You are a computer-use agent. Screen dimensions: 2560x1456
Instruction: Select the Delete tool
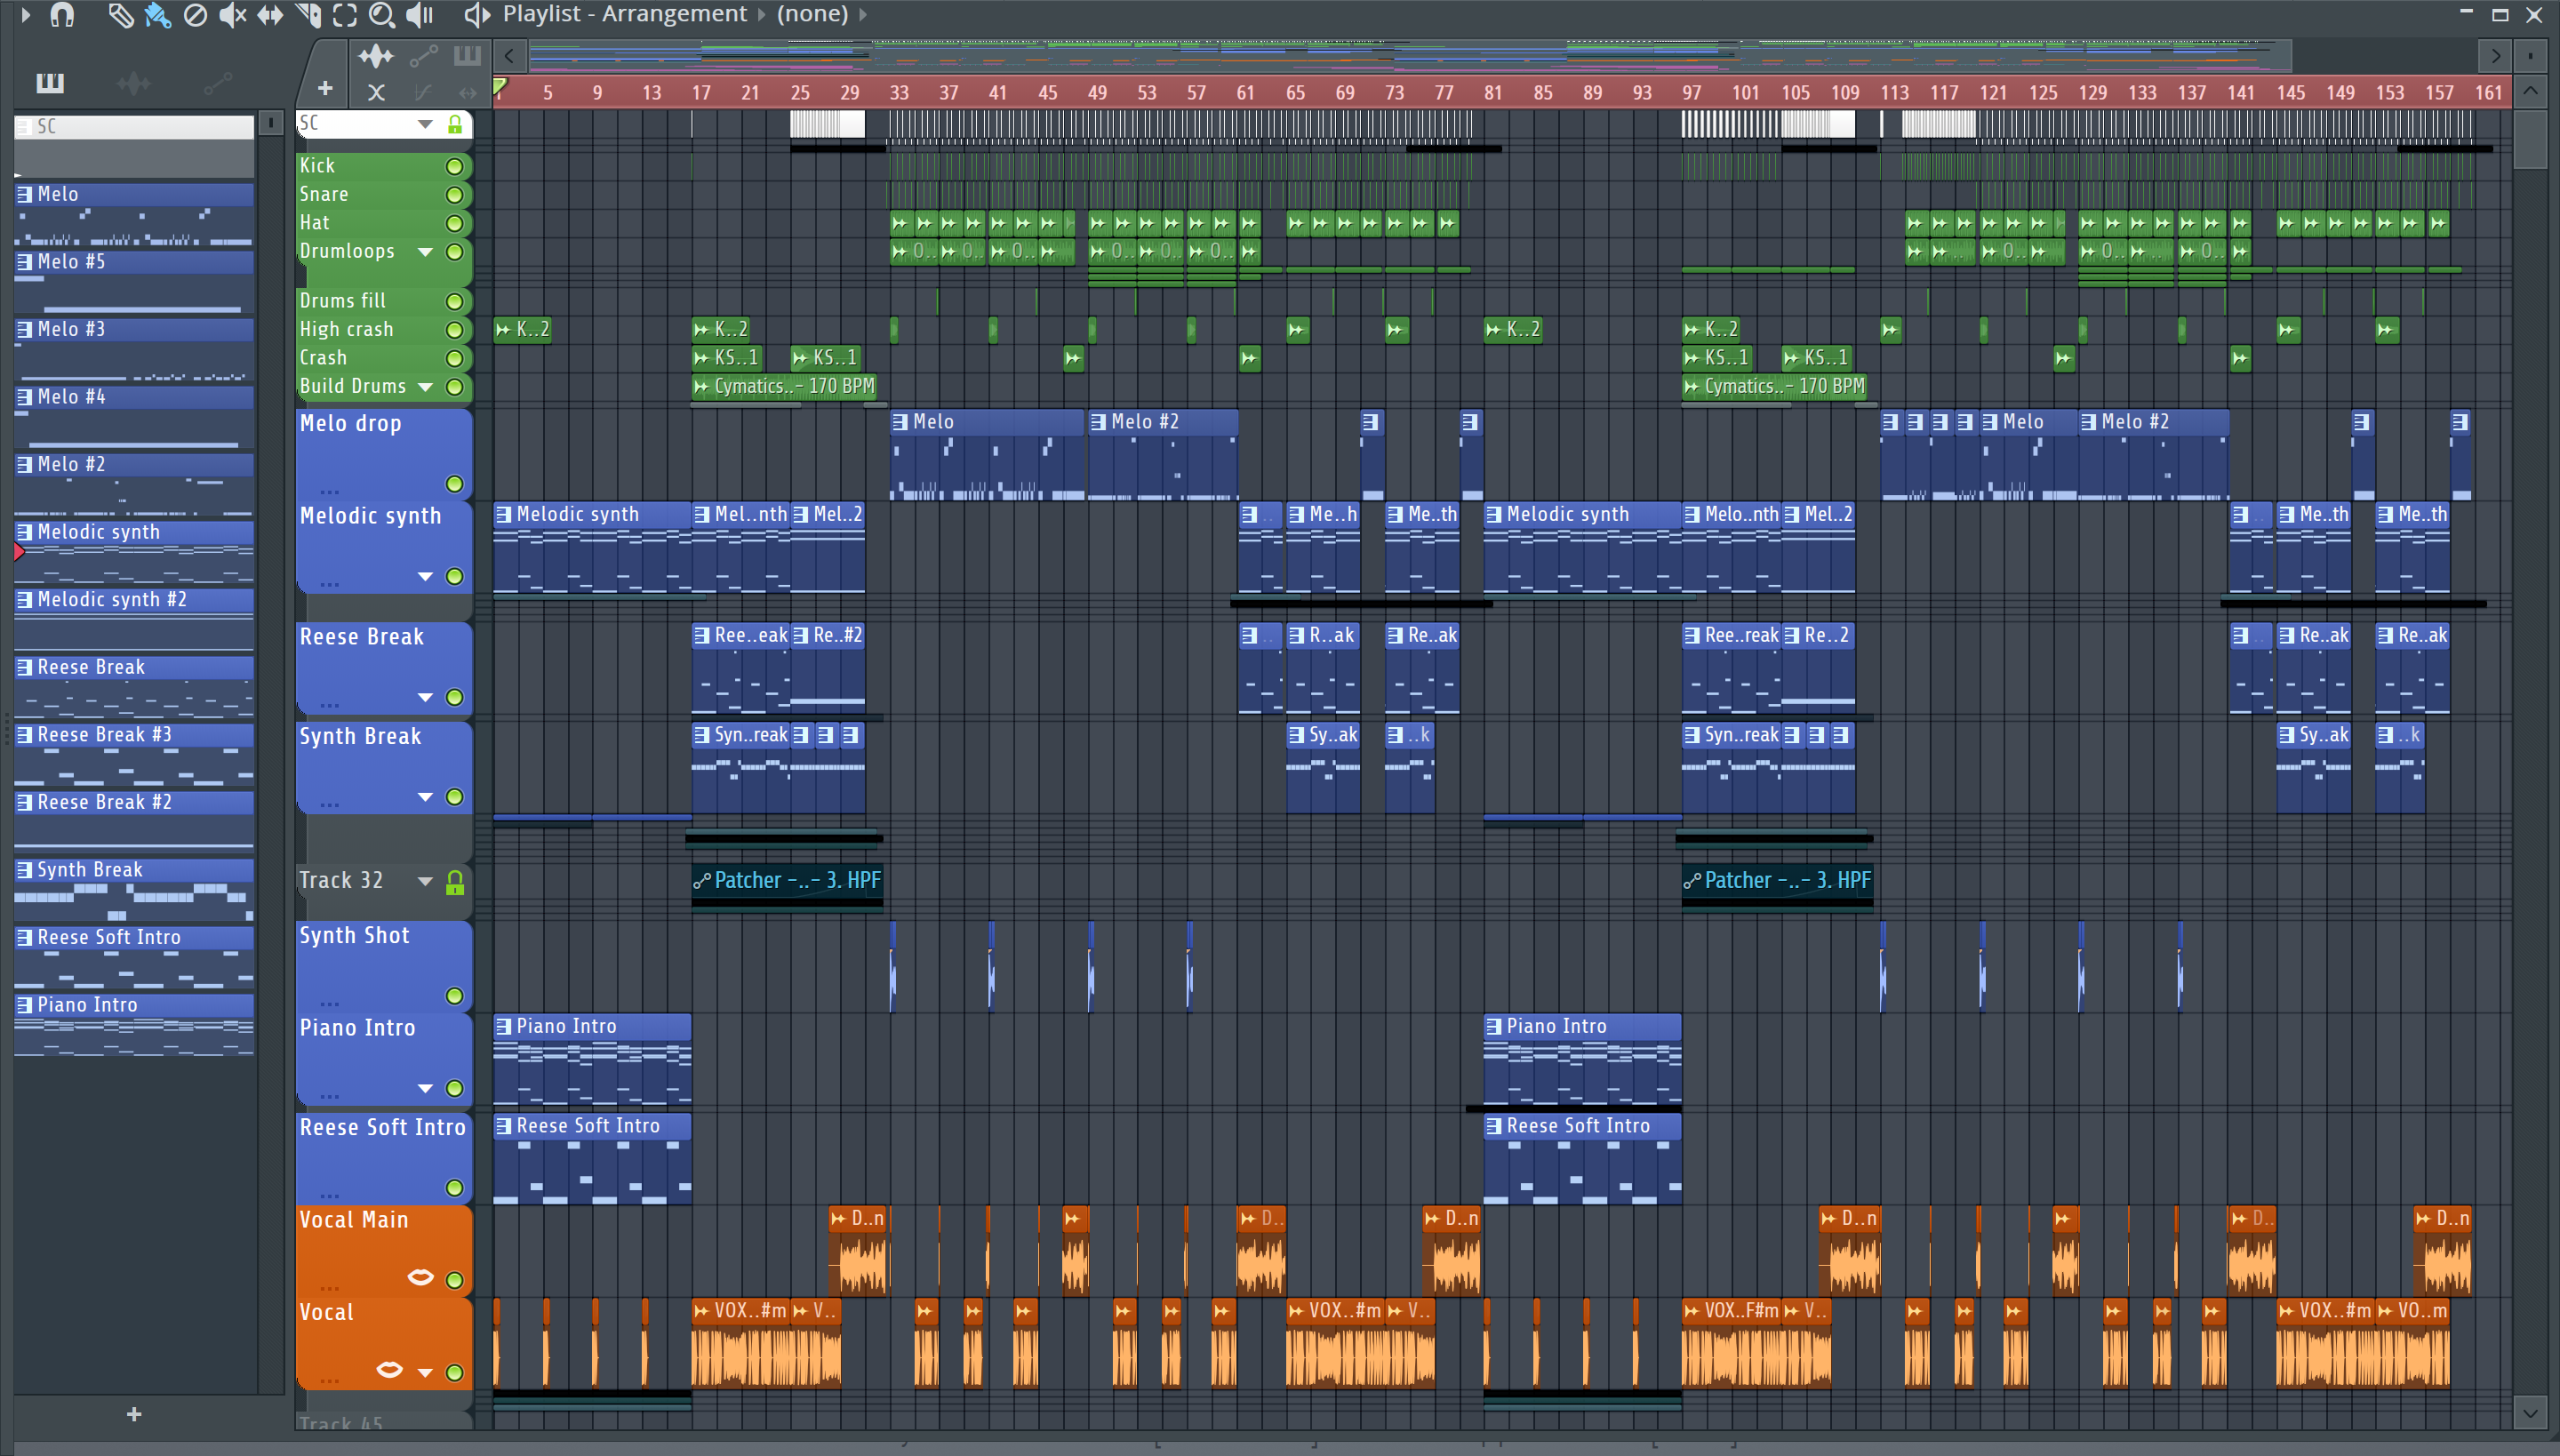click(196, 14)
